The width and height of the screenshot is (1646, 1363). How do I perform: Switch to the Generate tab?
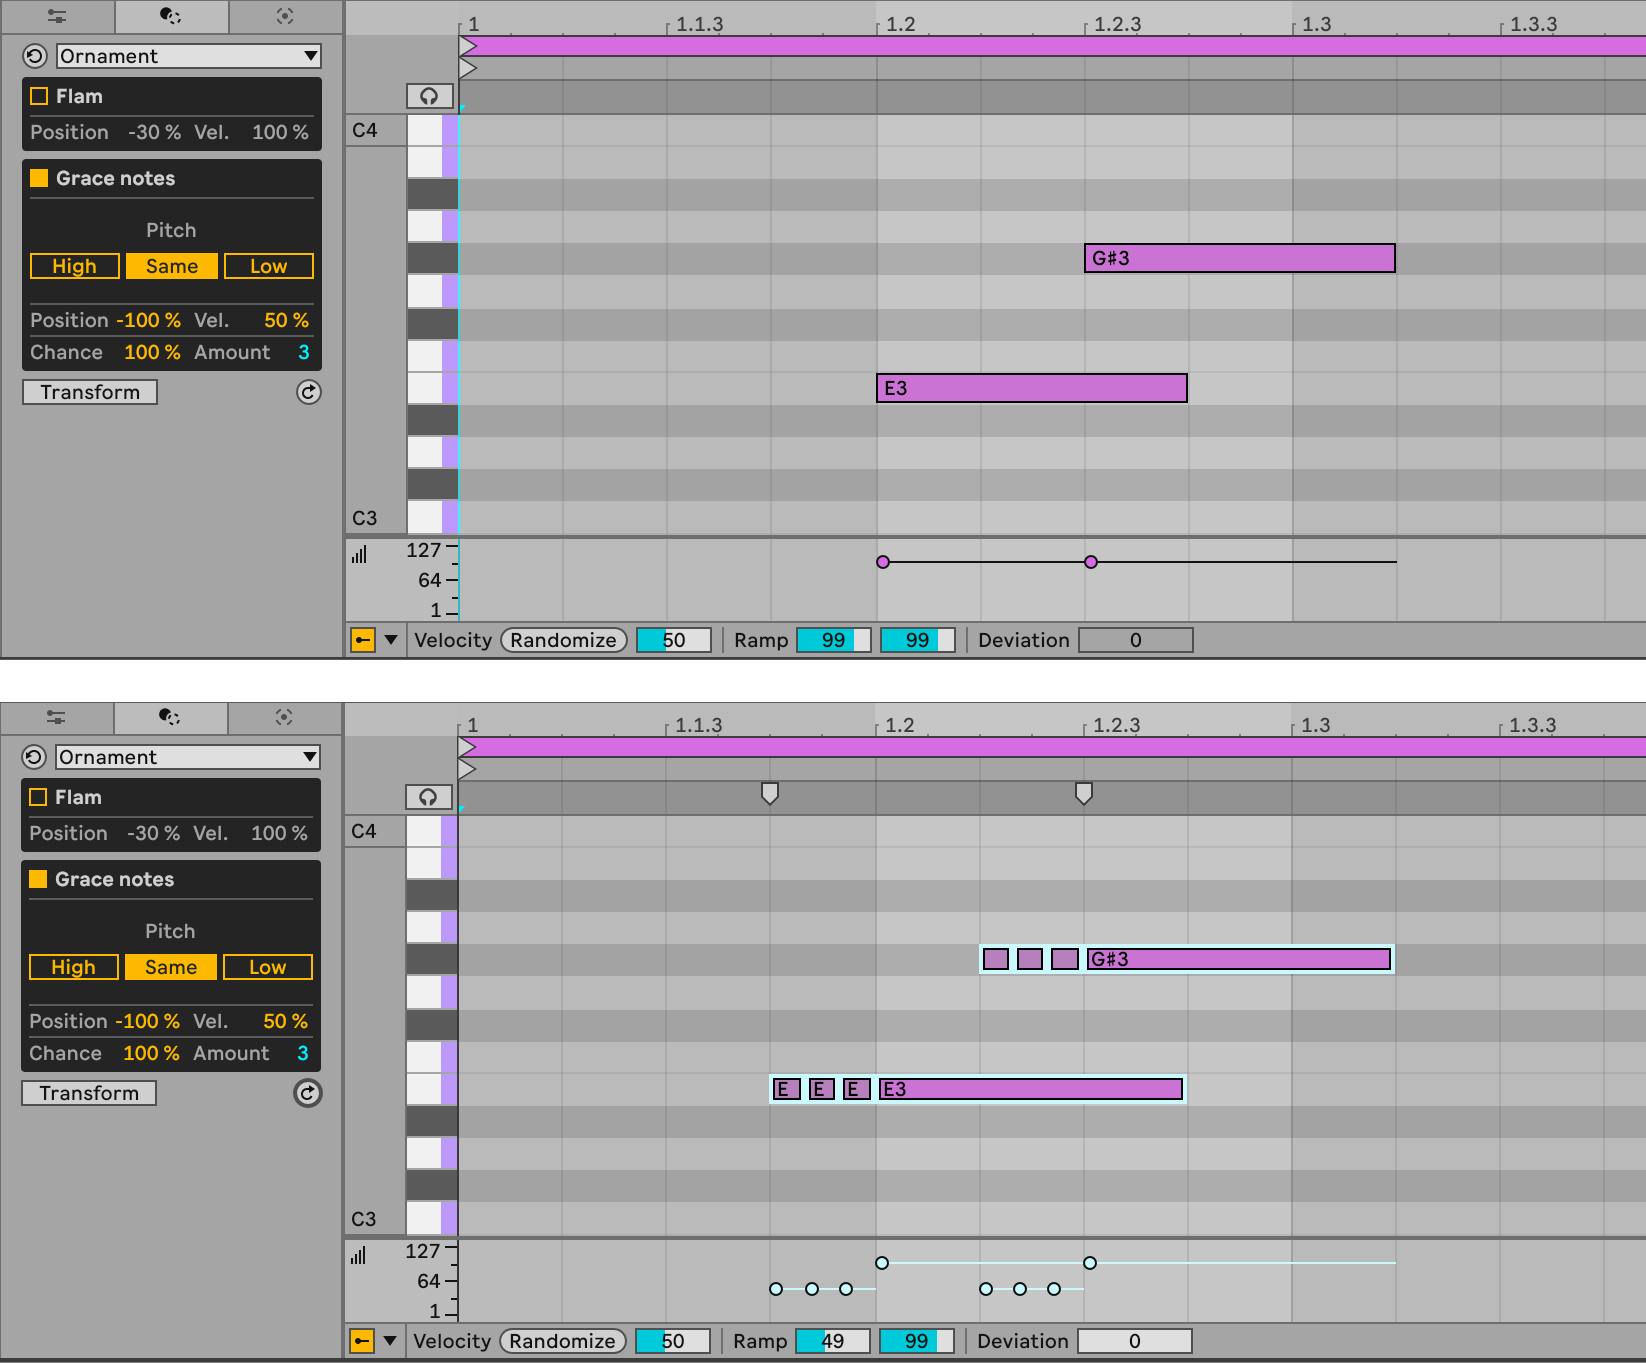tap(283, 16)
